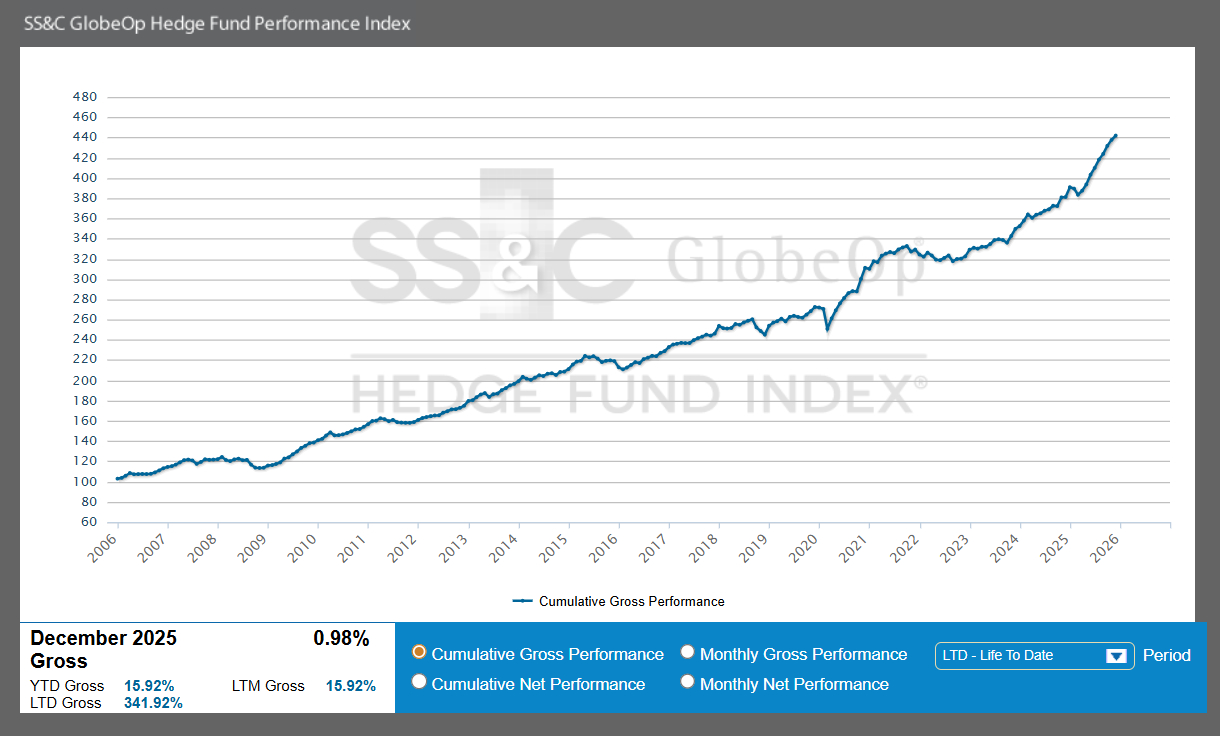
Task: Click the final peak data point on the line
Action: 1115,135
